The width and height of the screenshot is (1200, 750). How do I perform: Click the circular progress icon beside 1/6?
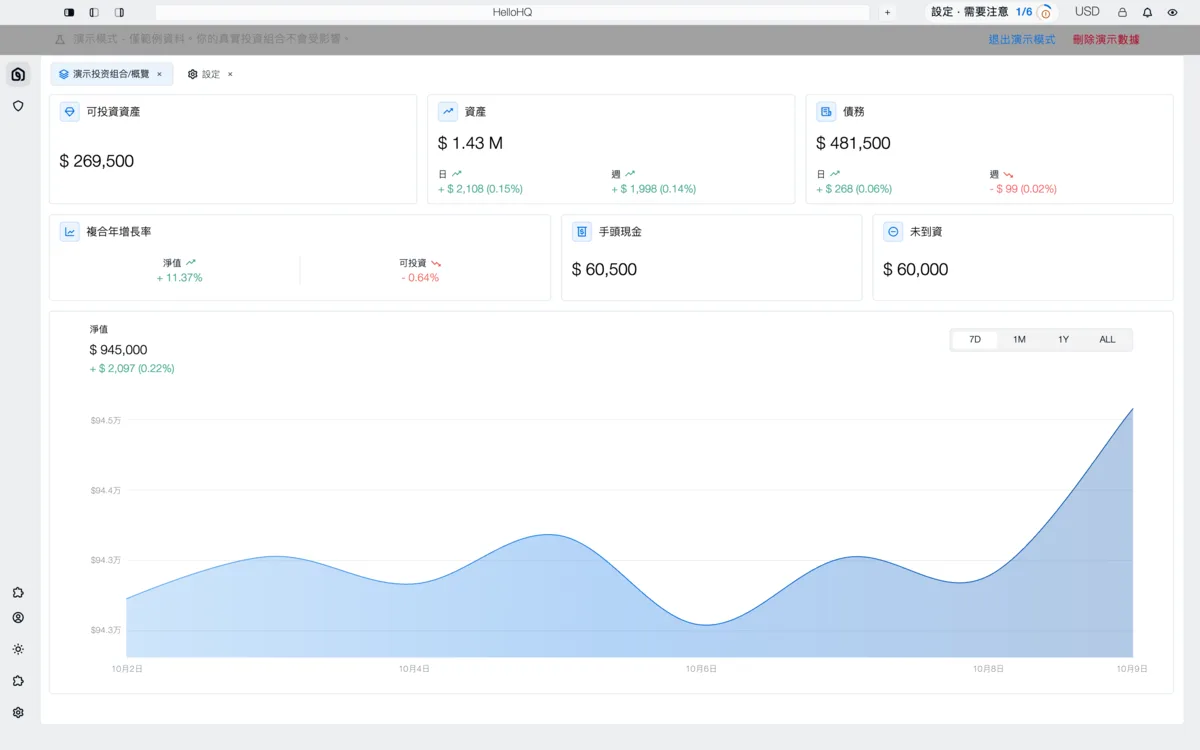1045,13
